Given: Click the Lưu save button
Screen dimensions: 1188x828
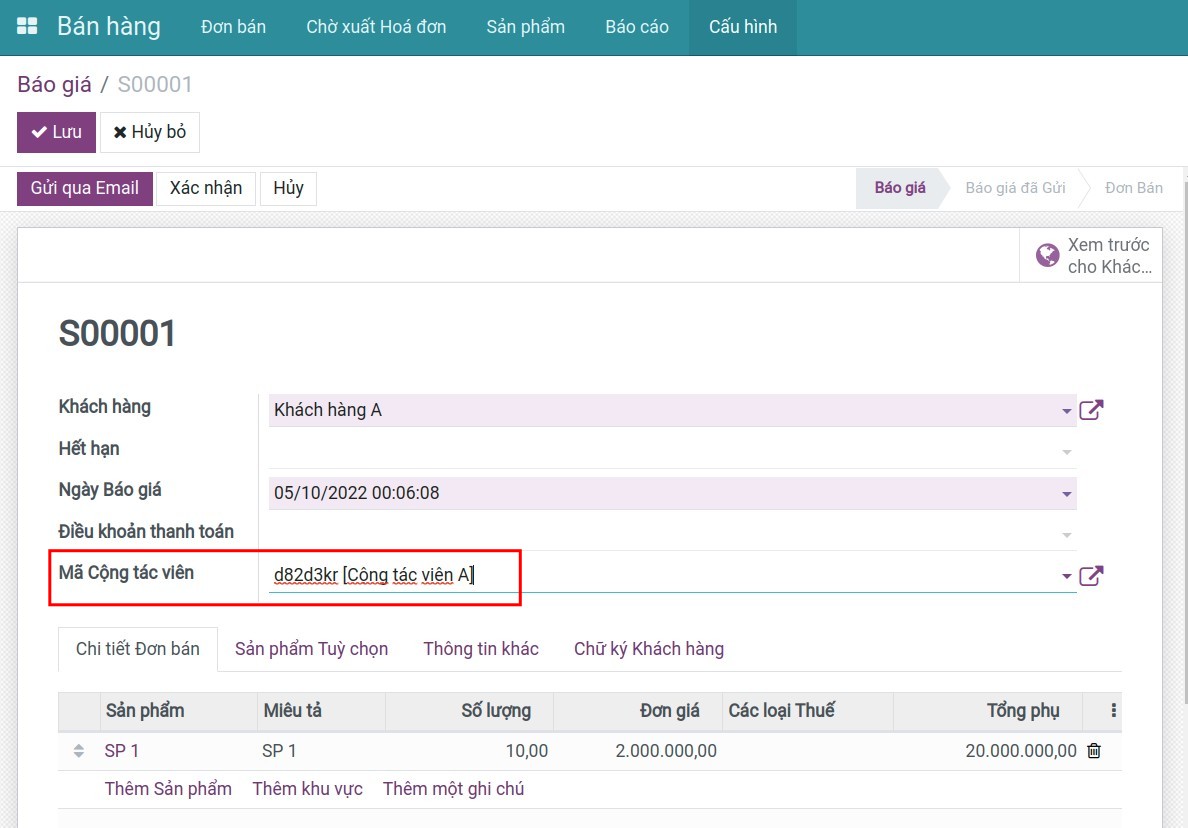Looking at the screenshot, I should coord(56,132).
